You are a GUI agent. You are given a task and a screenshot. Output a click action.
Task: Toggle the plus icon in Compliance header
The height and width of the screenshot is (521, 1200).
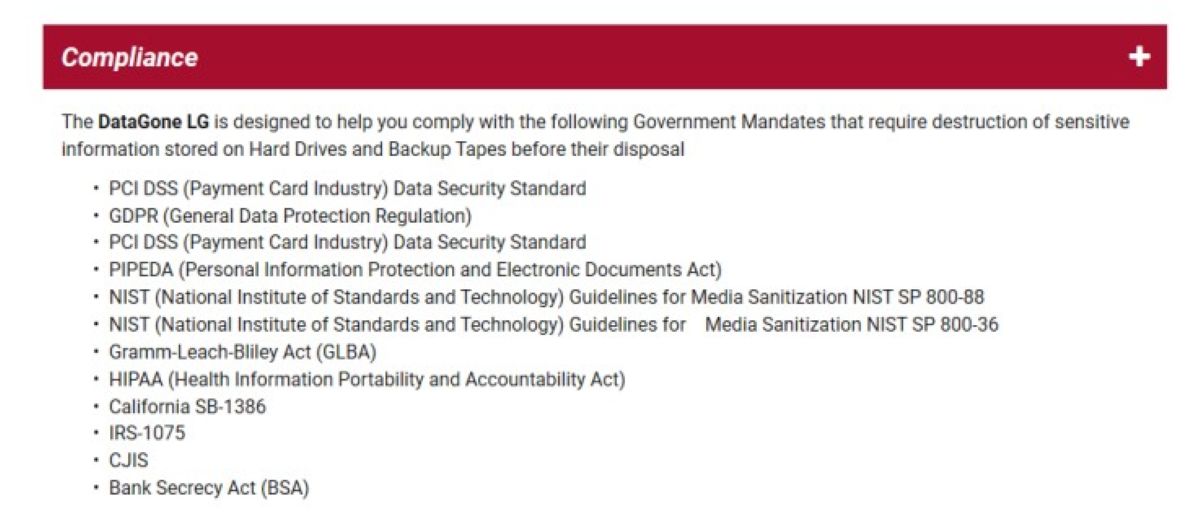click(x=1139, y=57)
